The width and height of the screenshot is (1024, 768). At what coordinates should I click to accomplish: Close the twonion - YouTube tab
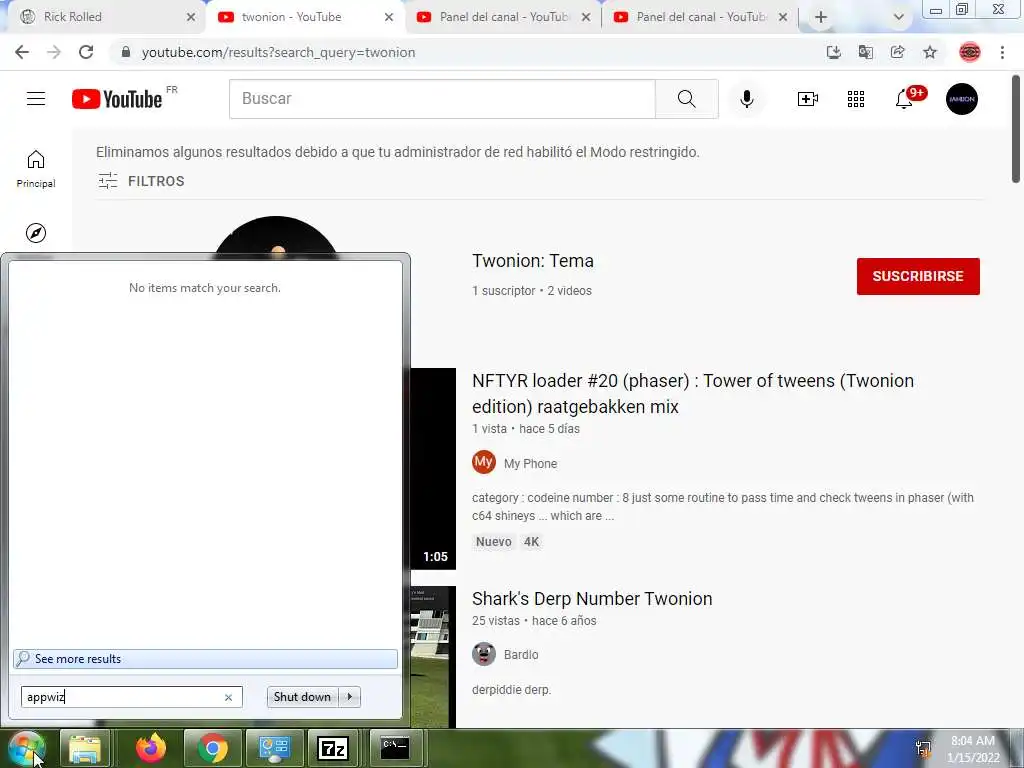[x=389, y=17]
